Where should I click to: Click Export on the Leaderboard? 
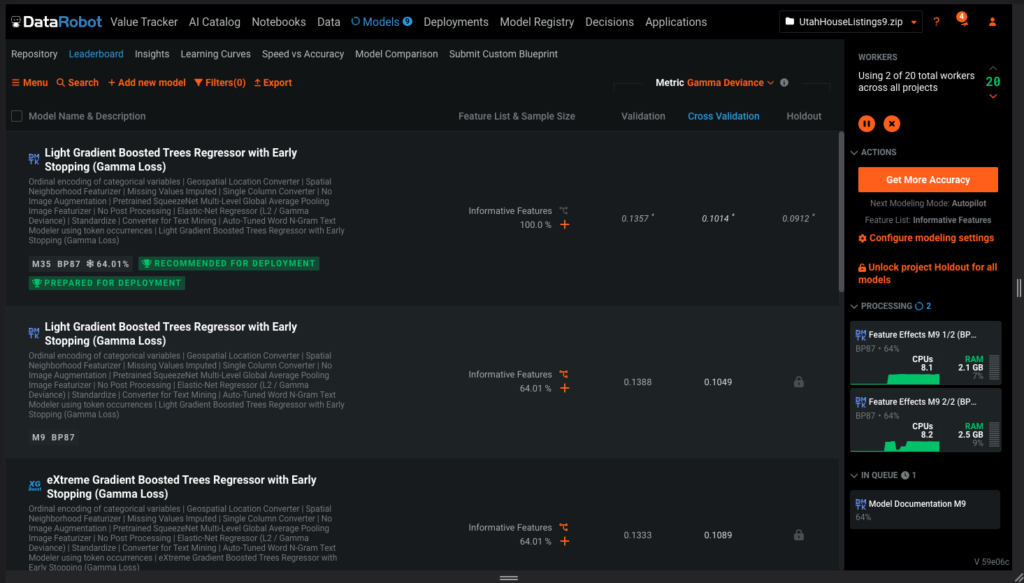(x=273, y=83)
